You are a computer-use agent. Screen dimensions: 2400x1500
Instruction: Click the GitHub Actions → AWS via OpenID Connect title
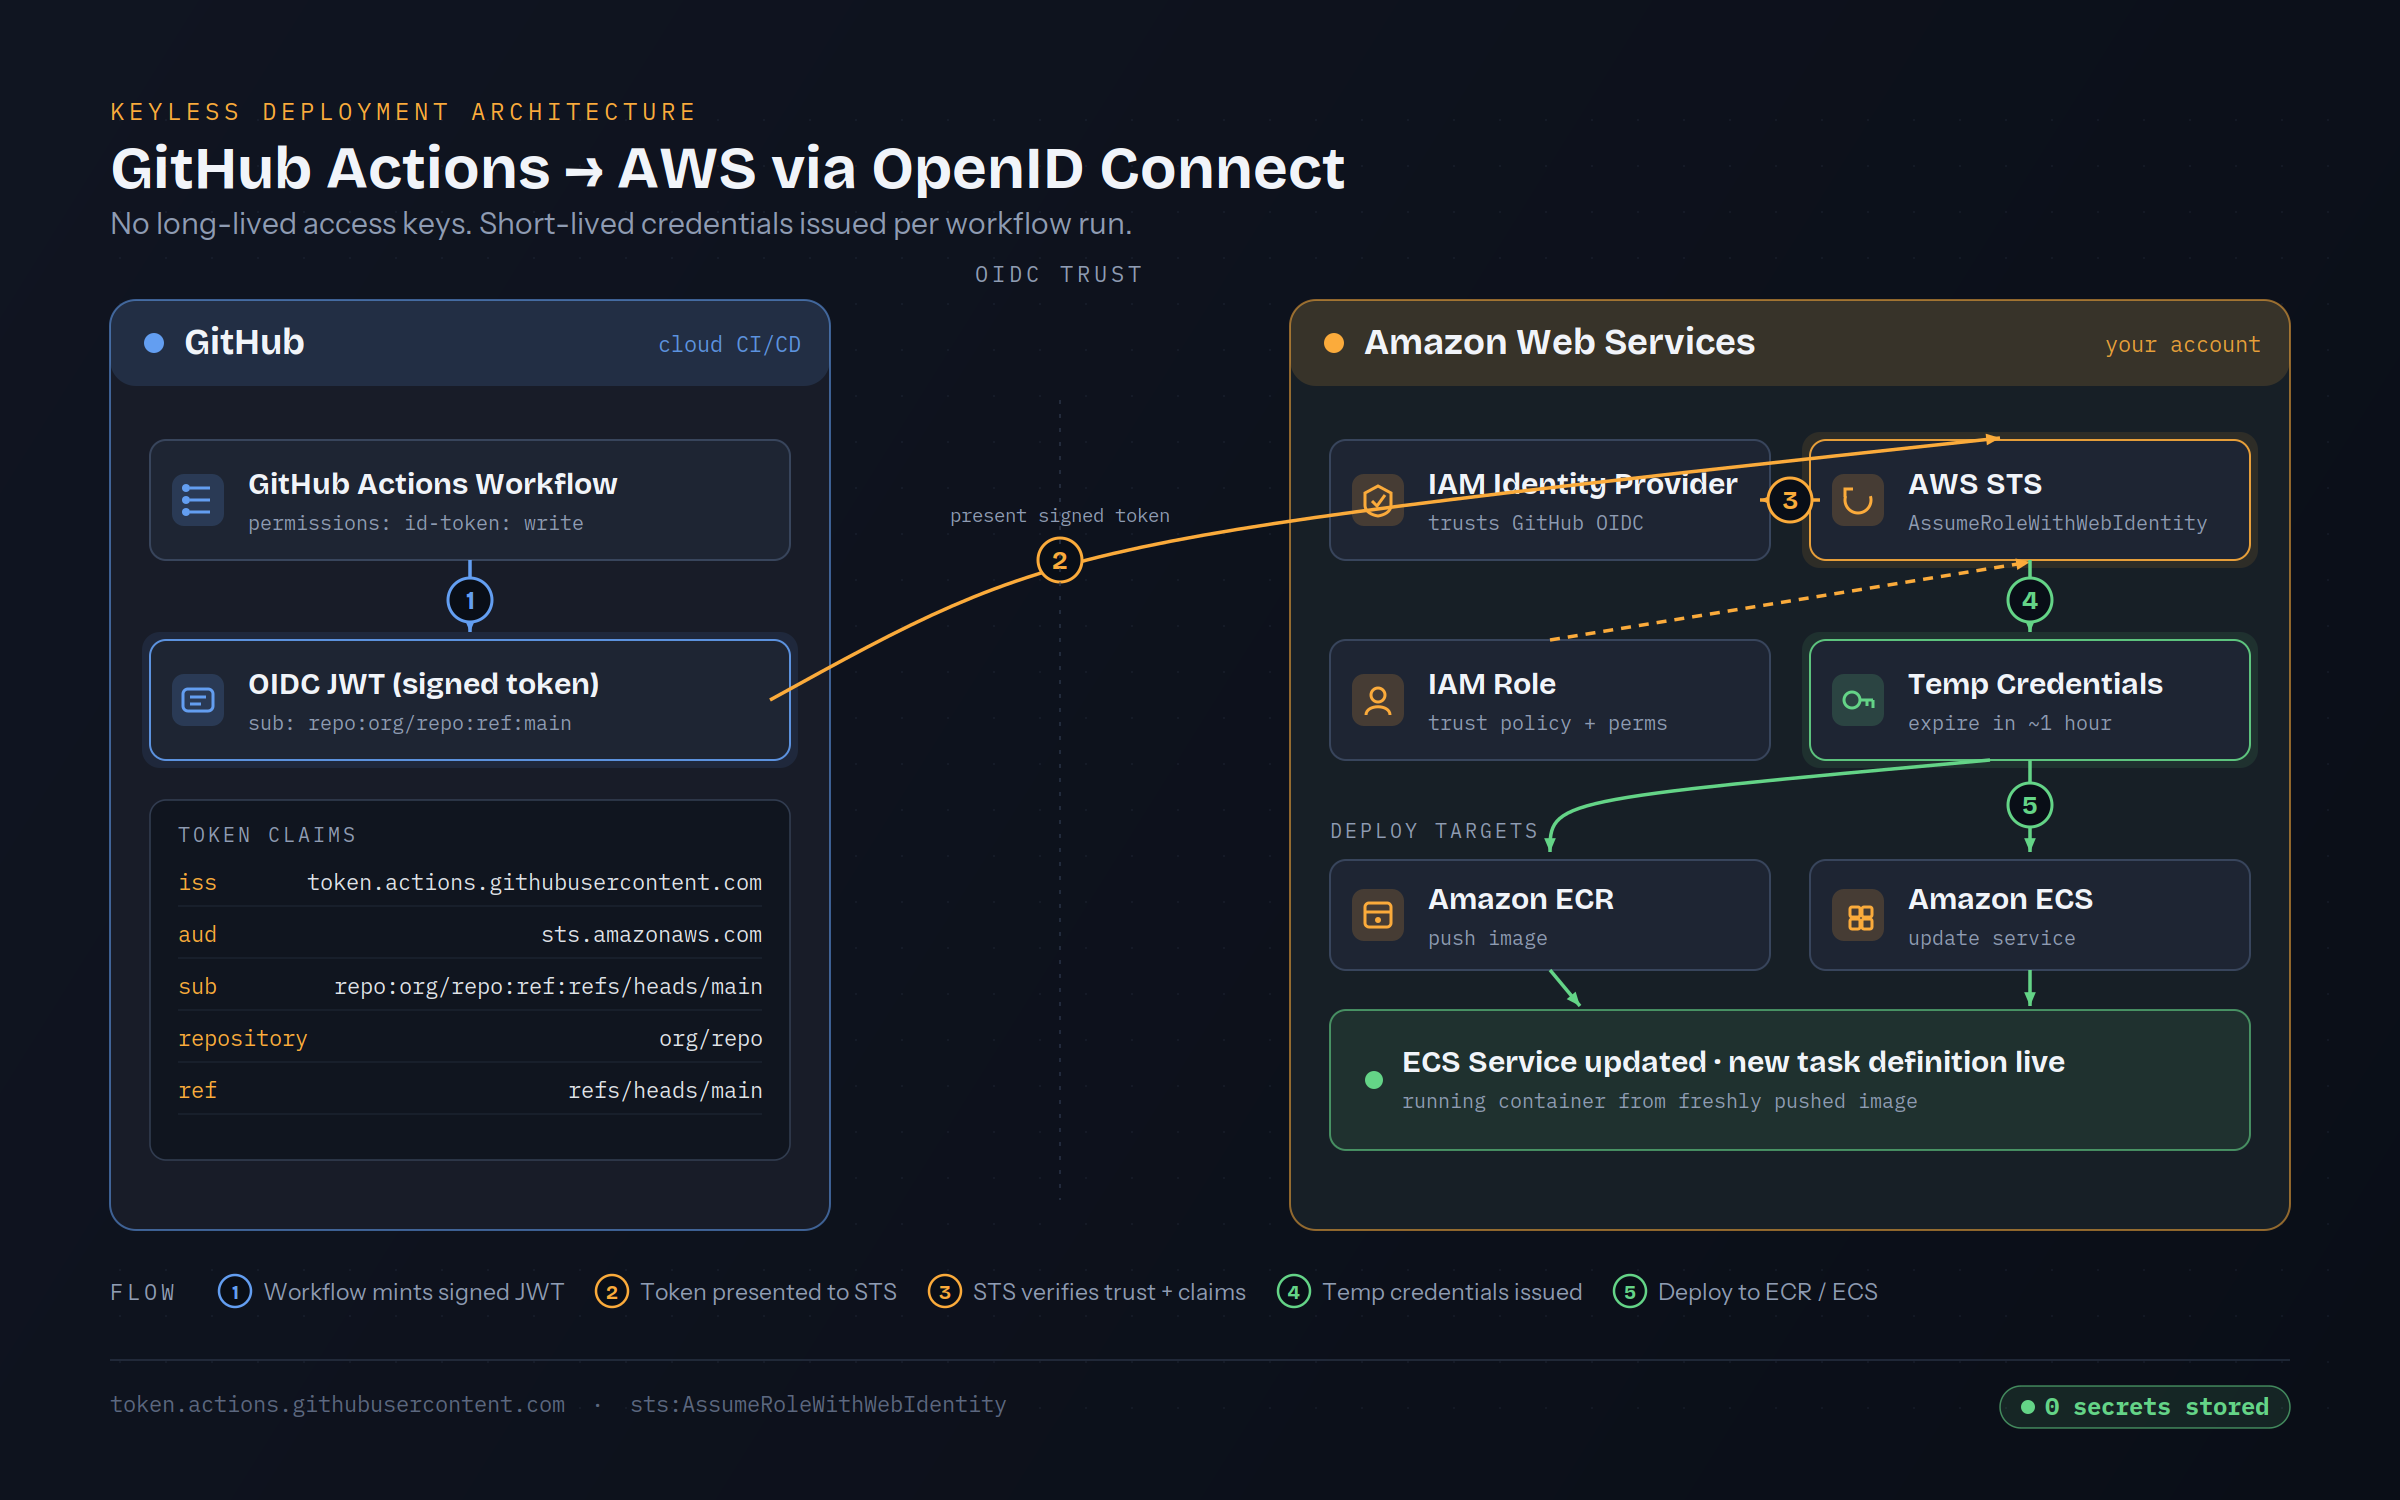pyautogui.click(x=727, y=167)
